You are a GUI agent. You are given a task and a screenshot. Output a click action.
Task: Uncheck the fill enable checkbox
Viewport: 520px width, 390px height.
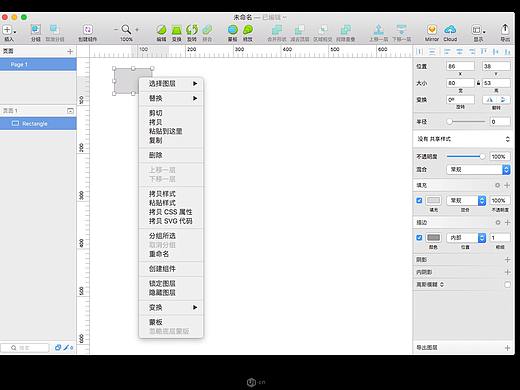coord(419,200)
